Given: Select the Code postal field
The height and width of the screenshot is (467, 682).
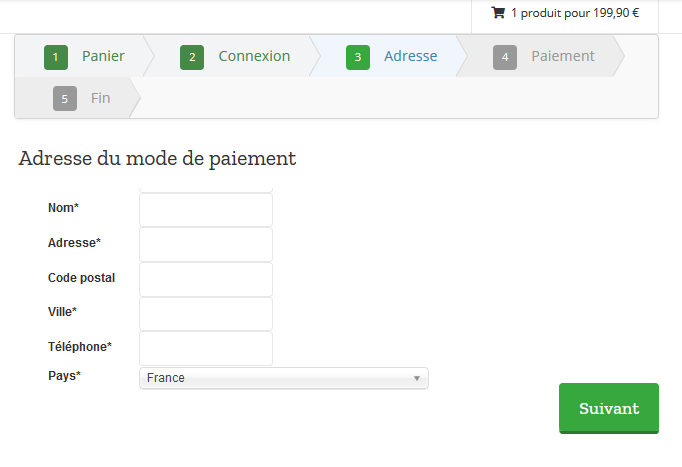Looking at the screenshot, I should [x=206, y=279].
